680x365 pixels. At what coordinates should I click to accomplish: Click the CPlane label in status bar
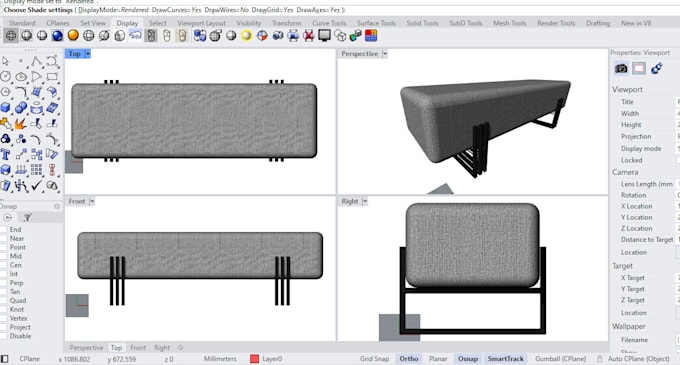(x=29, y=359)
